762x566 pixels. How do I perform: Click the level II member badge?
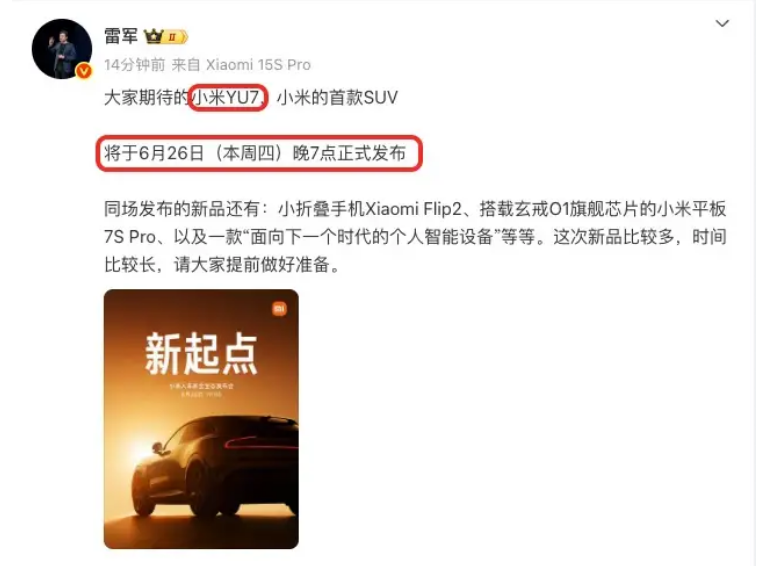(175, 37)
